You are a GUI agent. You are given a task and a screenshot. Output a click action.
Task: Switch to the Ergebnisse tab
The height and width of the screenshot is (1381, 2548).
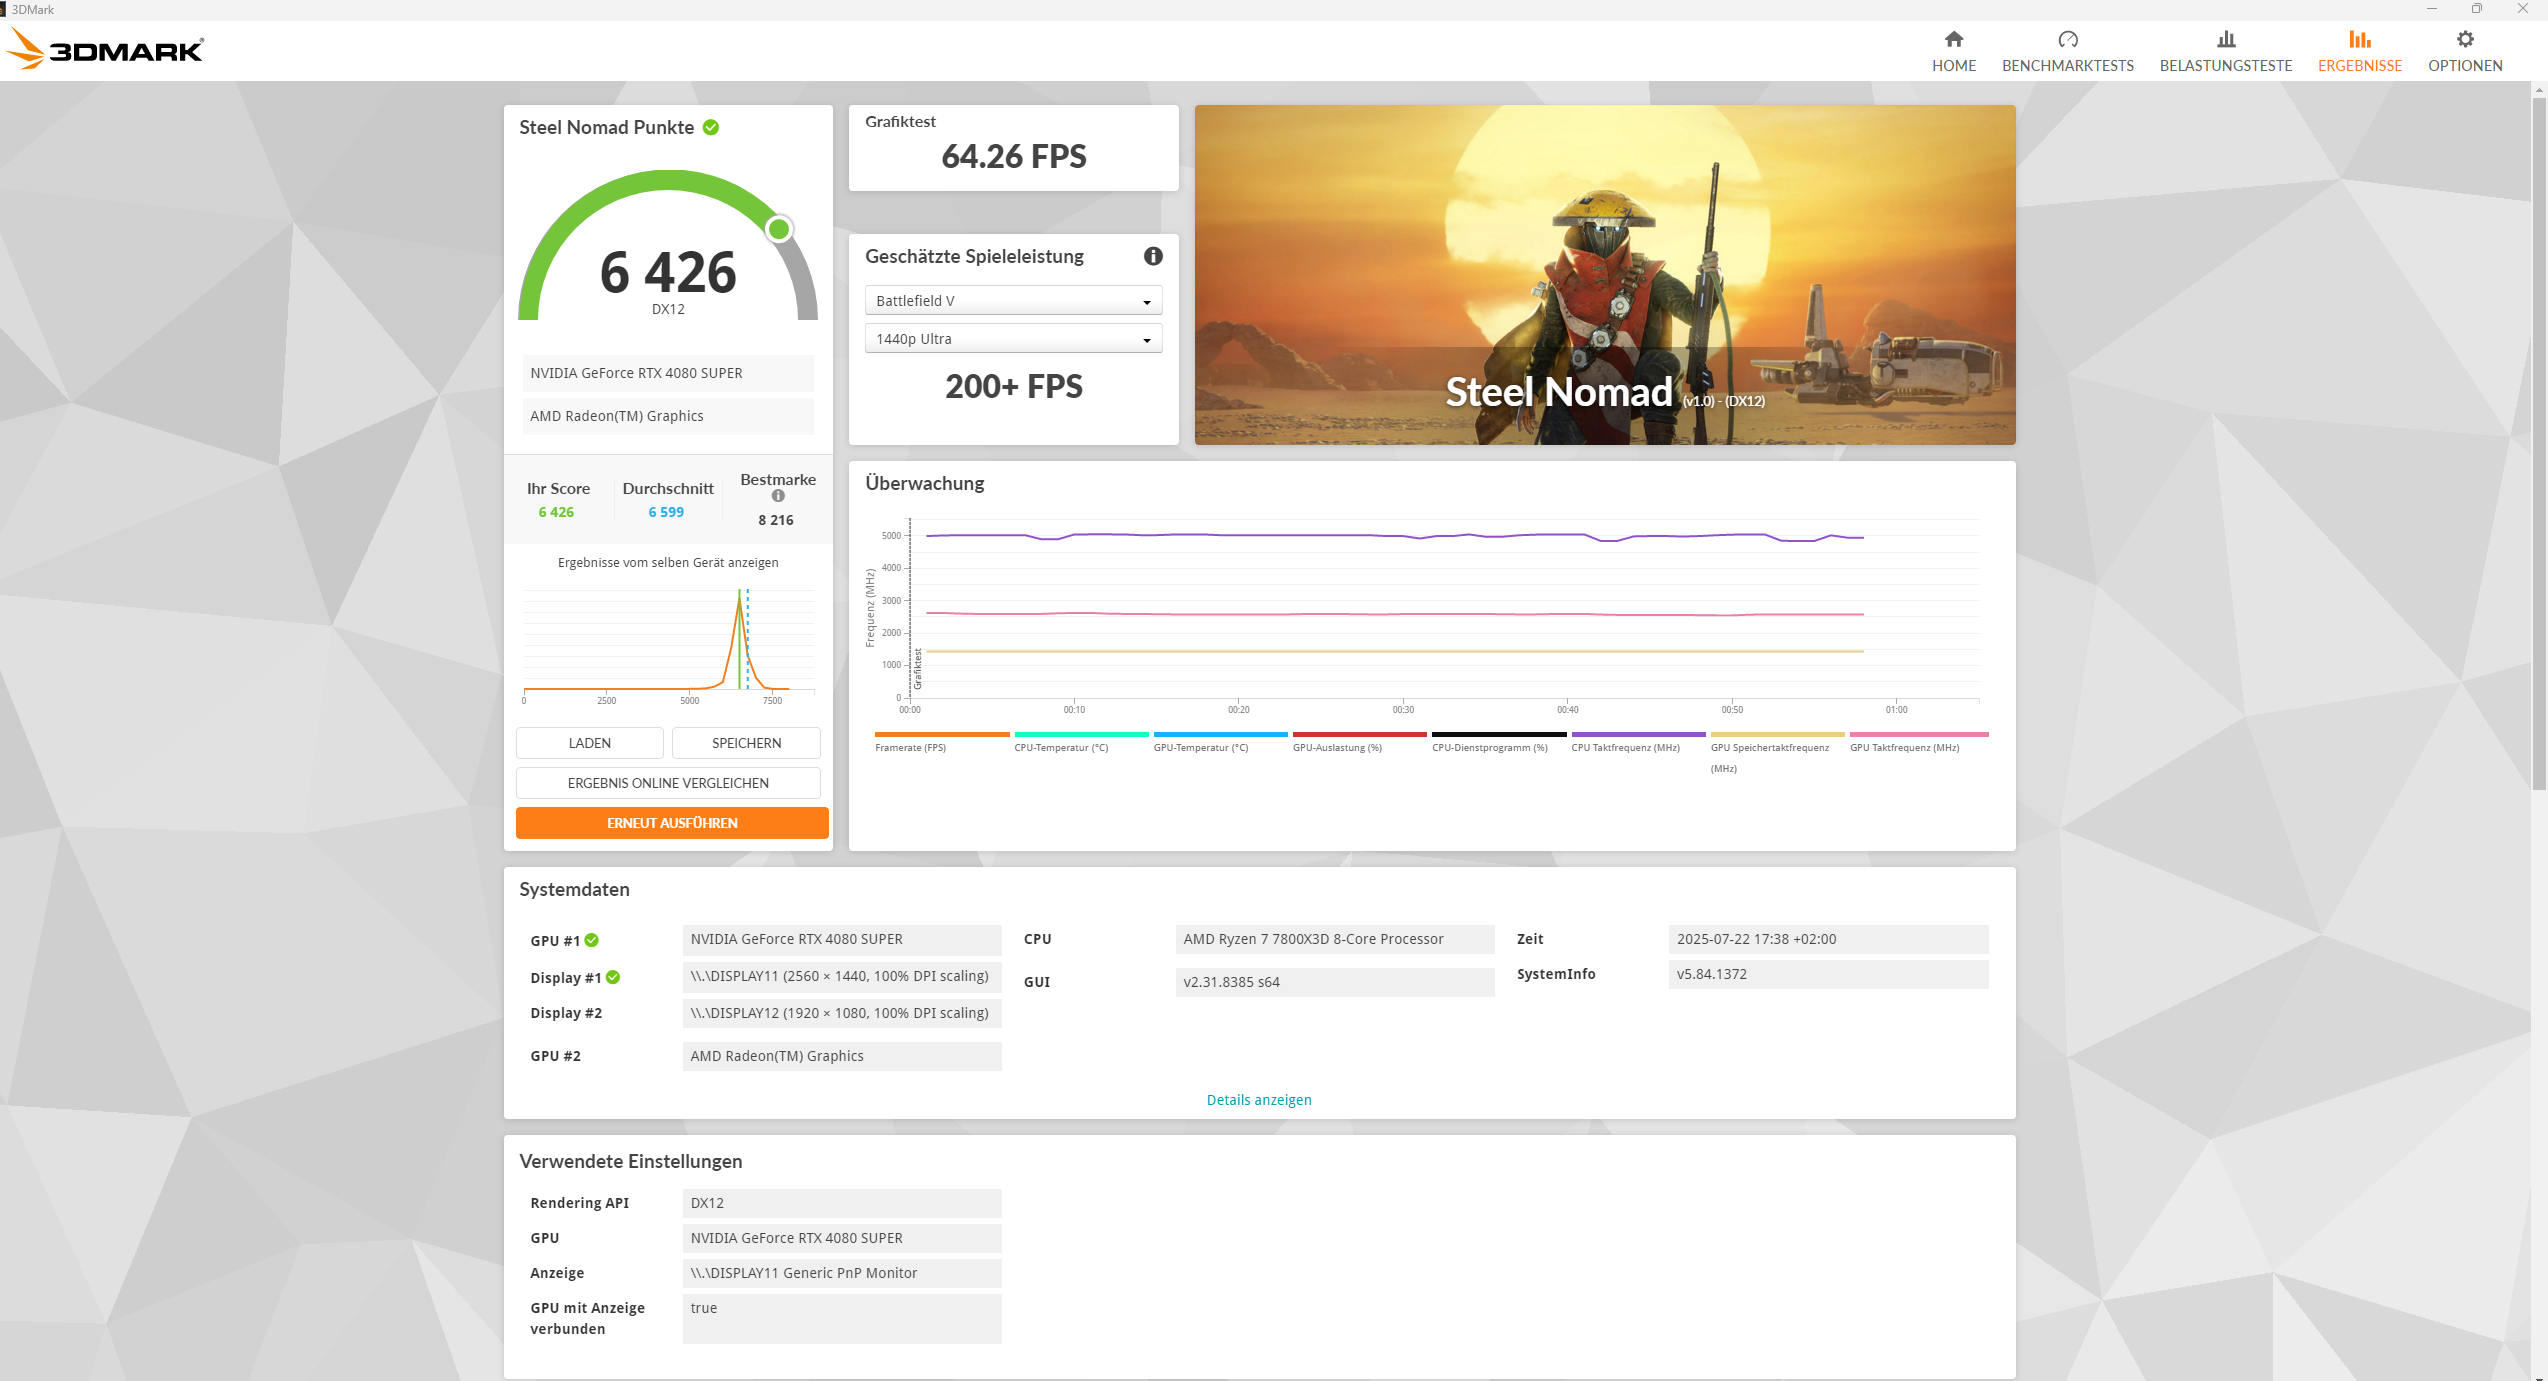point(2359,65)
